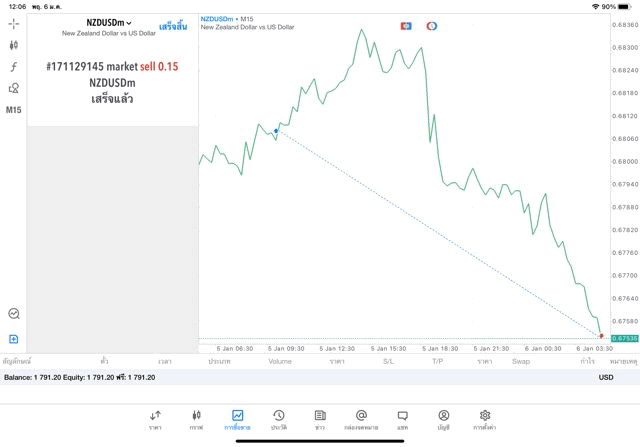640x447 pixels.
Task: Sort trades by the Volume column header
Action: point(280,361)
